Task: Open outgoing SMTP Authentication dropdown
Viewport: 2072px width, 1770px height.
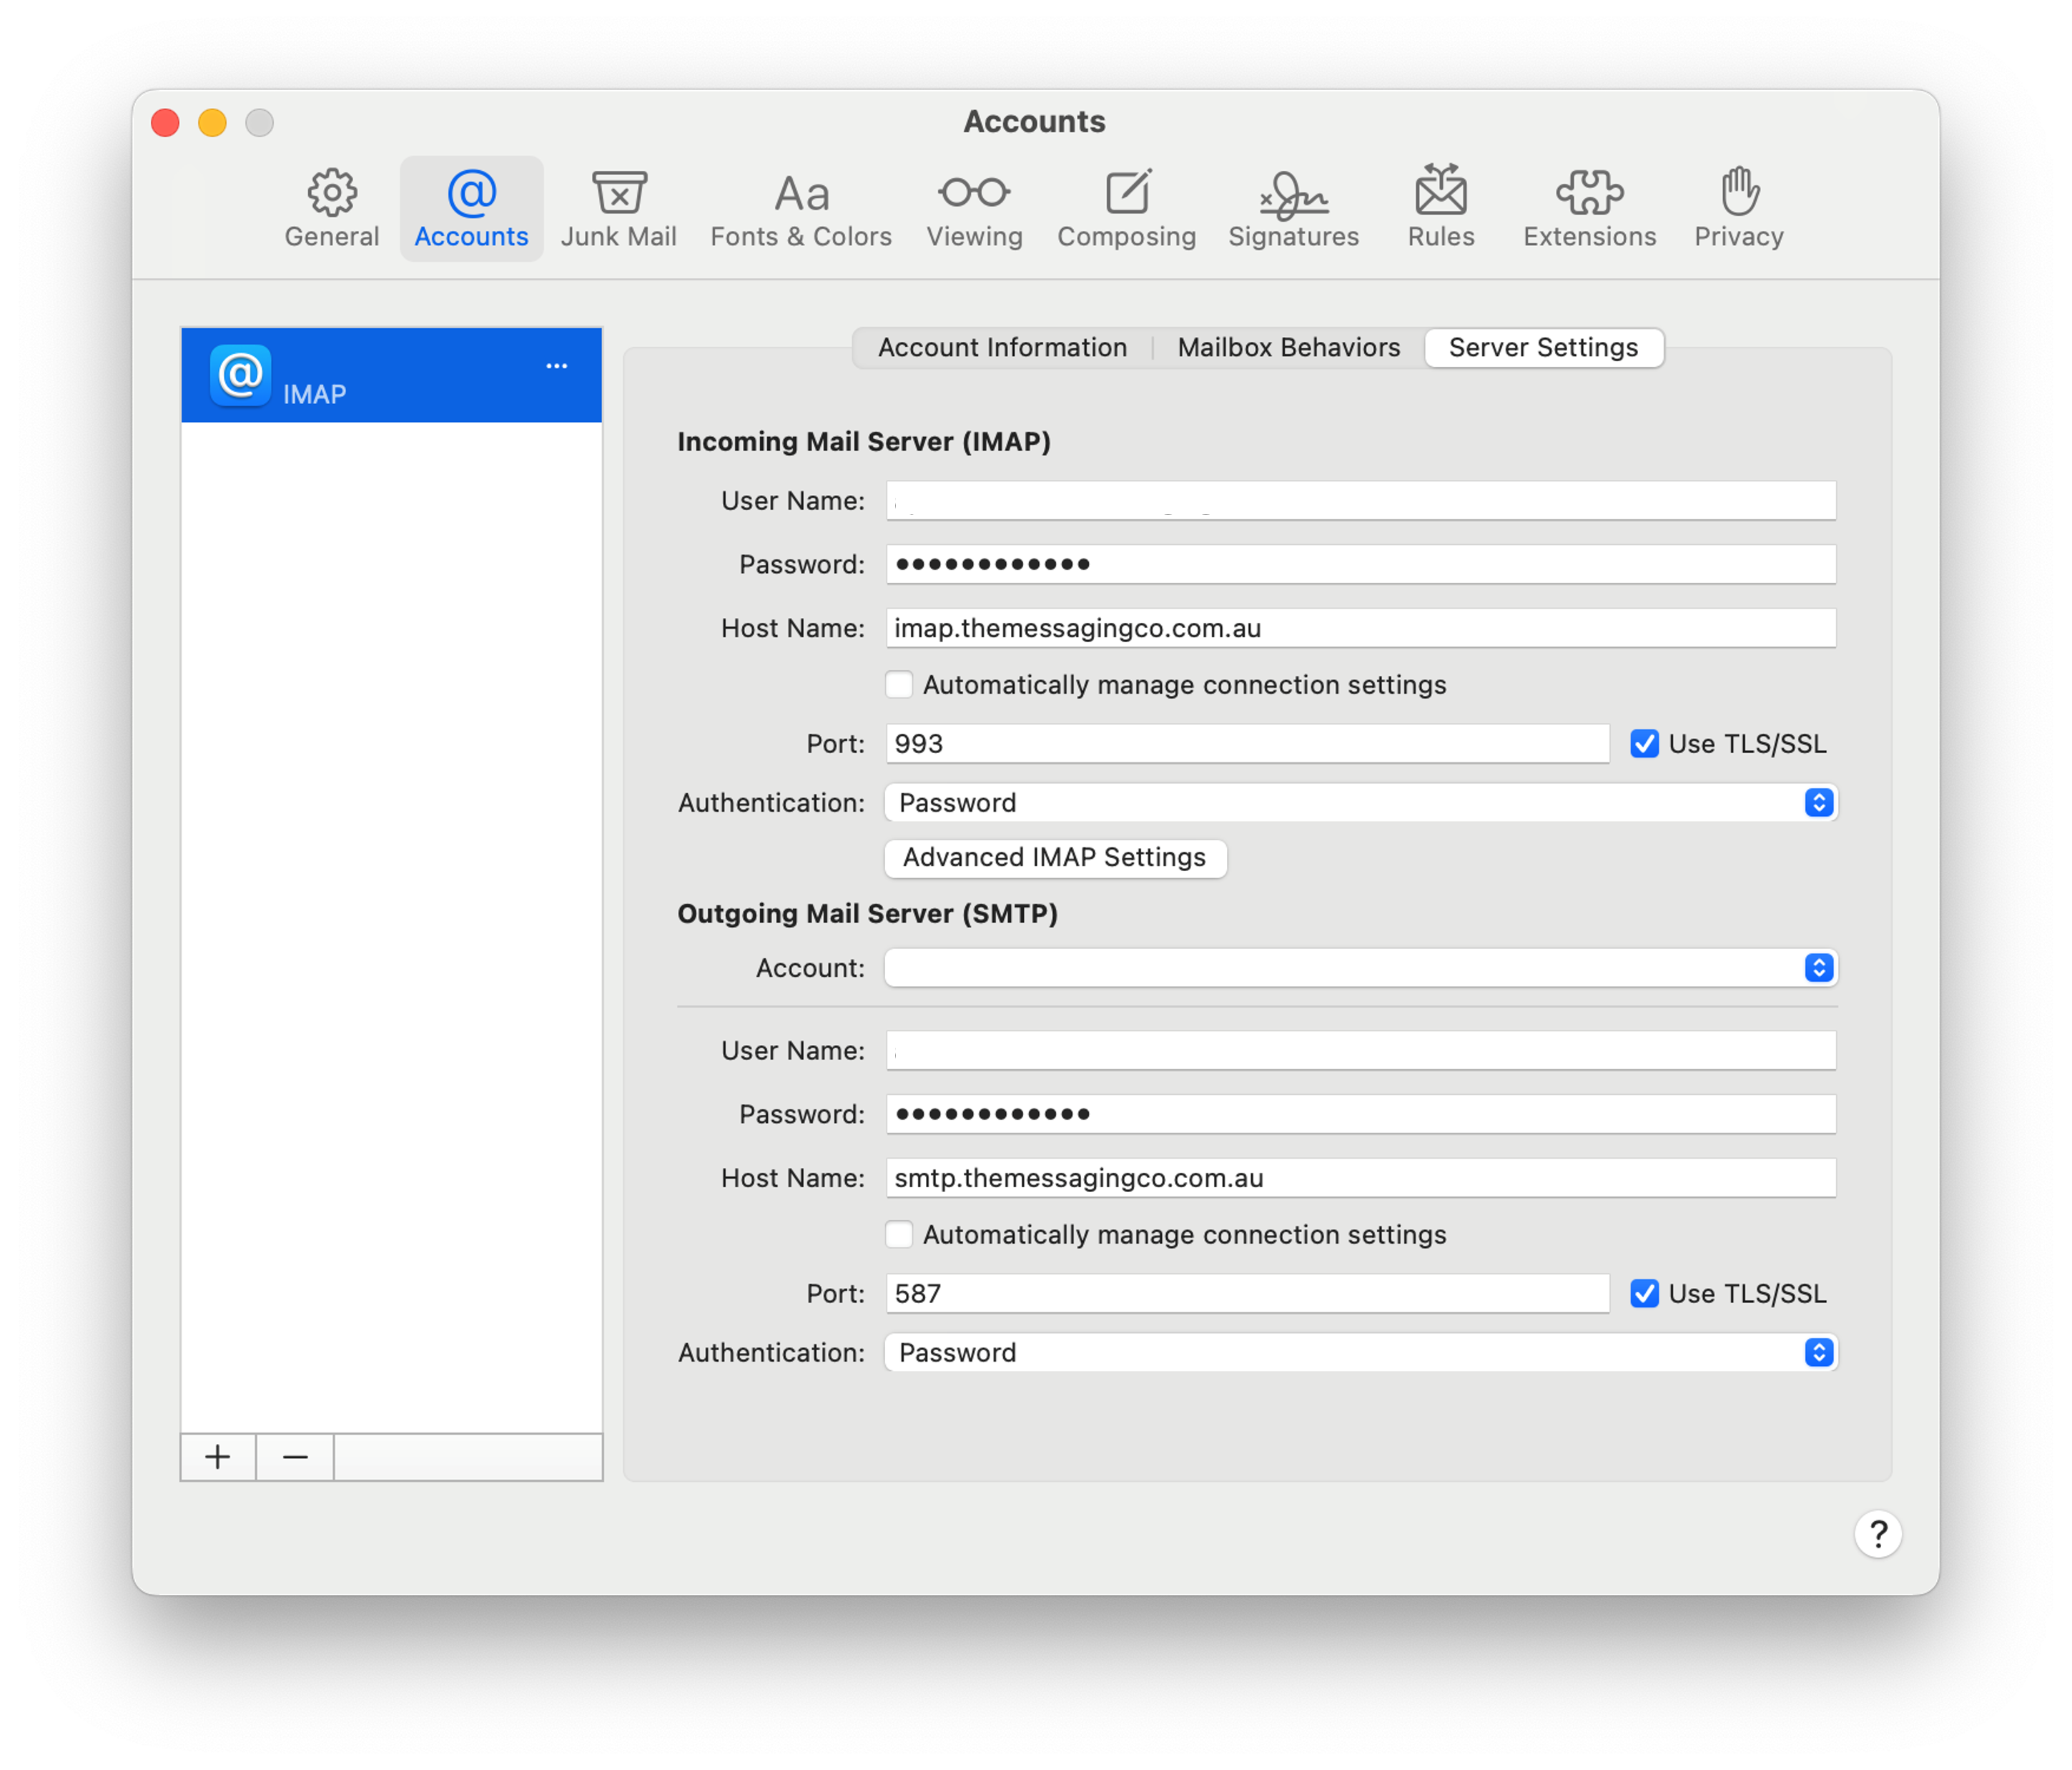Action: pyautogui.click(x=1360, y=1353)
